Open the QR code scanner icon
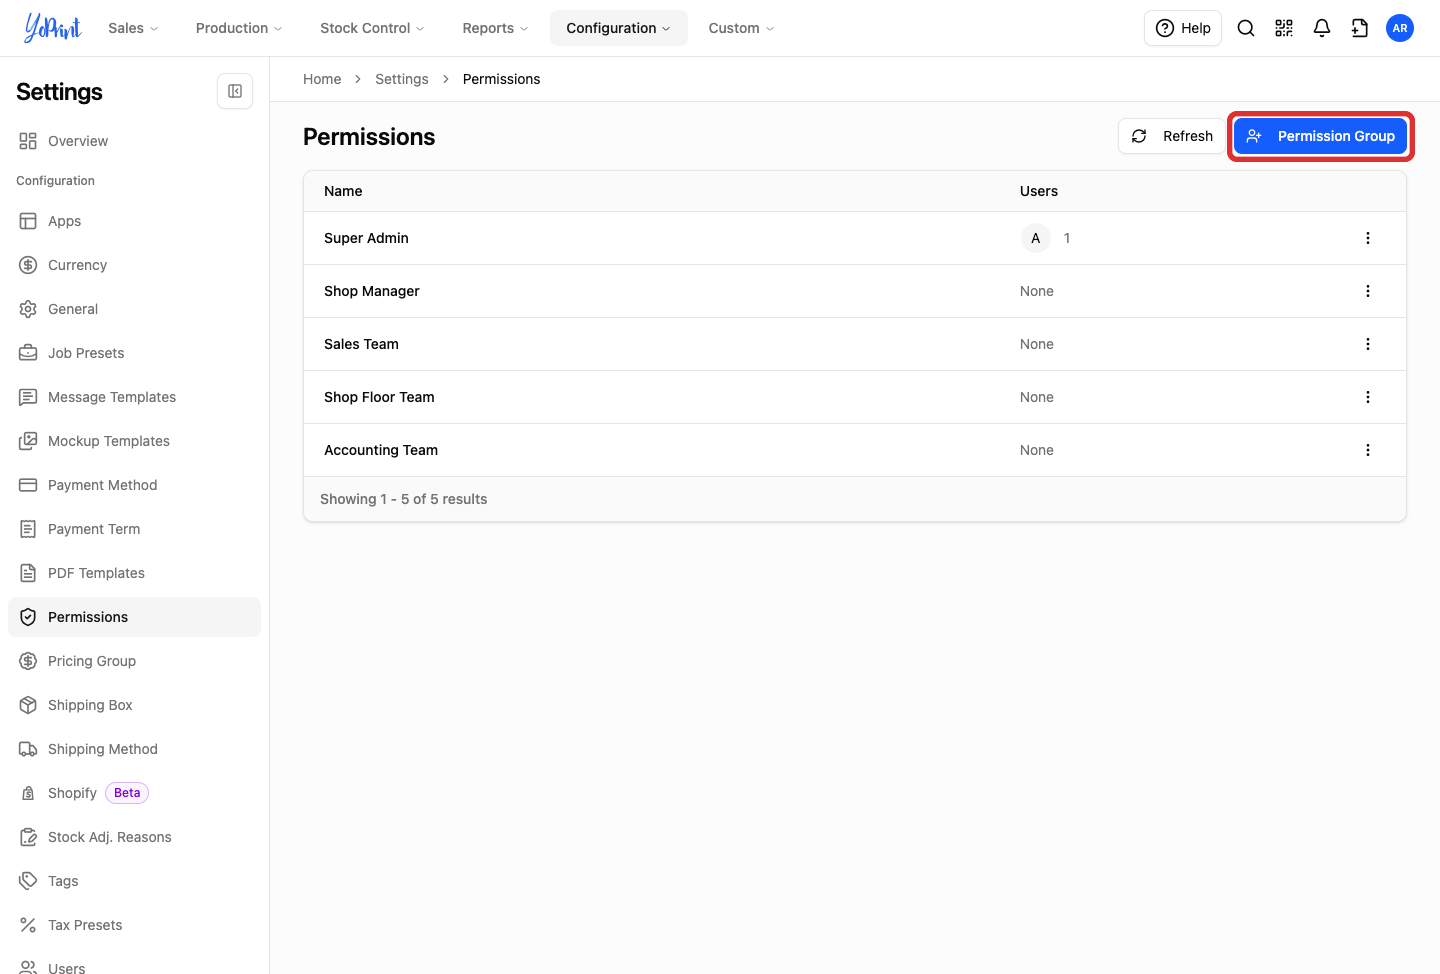 click(x=1284, y=28)
